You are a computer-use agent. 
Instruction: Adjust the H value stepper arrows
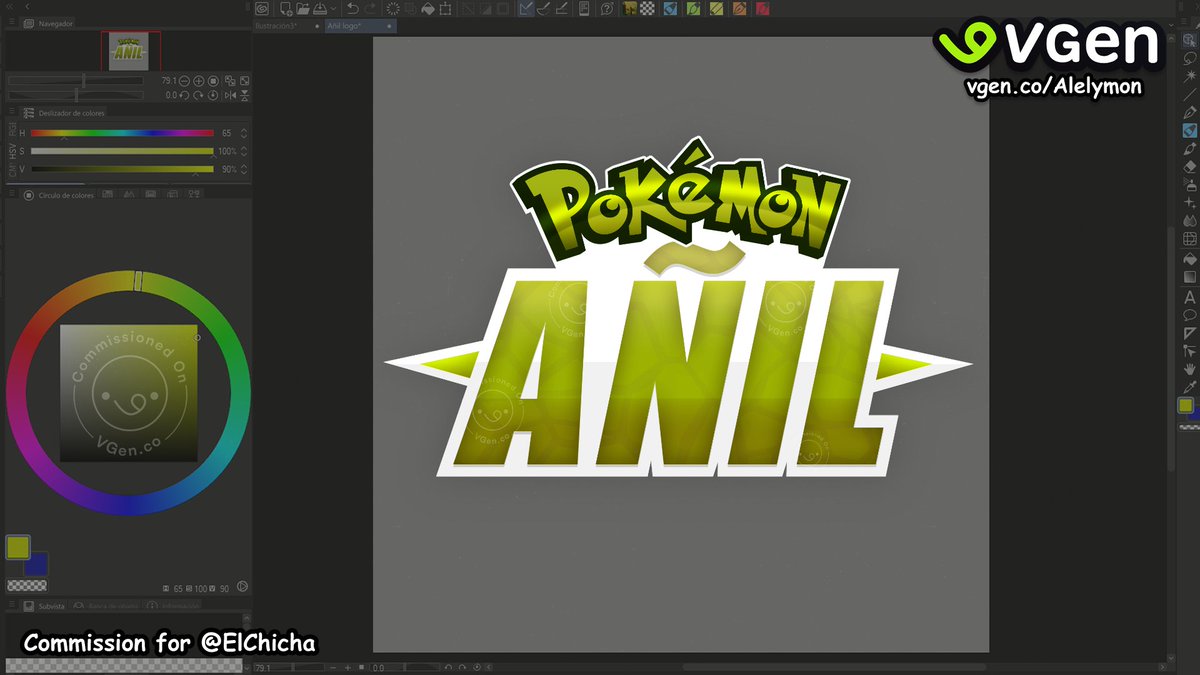tap(244, 133)
